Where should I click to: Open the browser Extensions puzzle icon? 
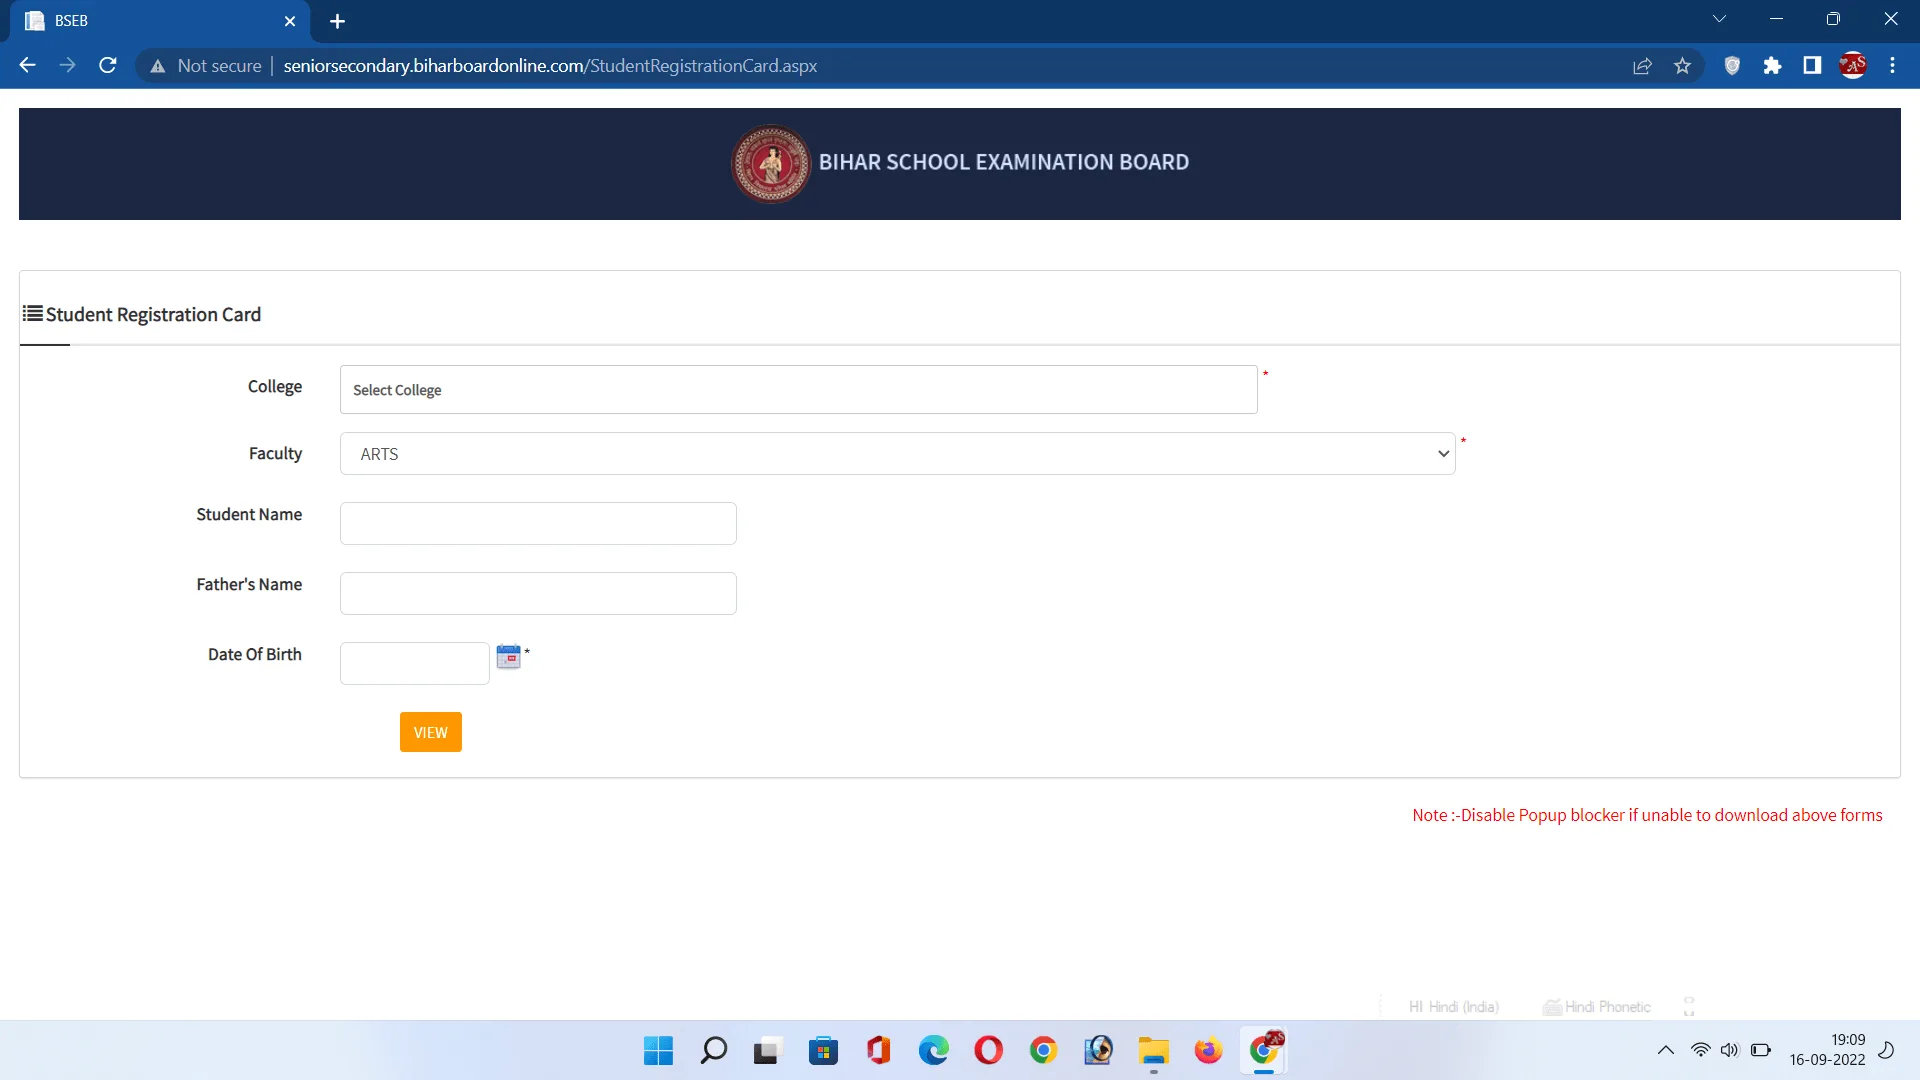coord(1772,66)
